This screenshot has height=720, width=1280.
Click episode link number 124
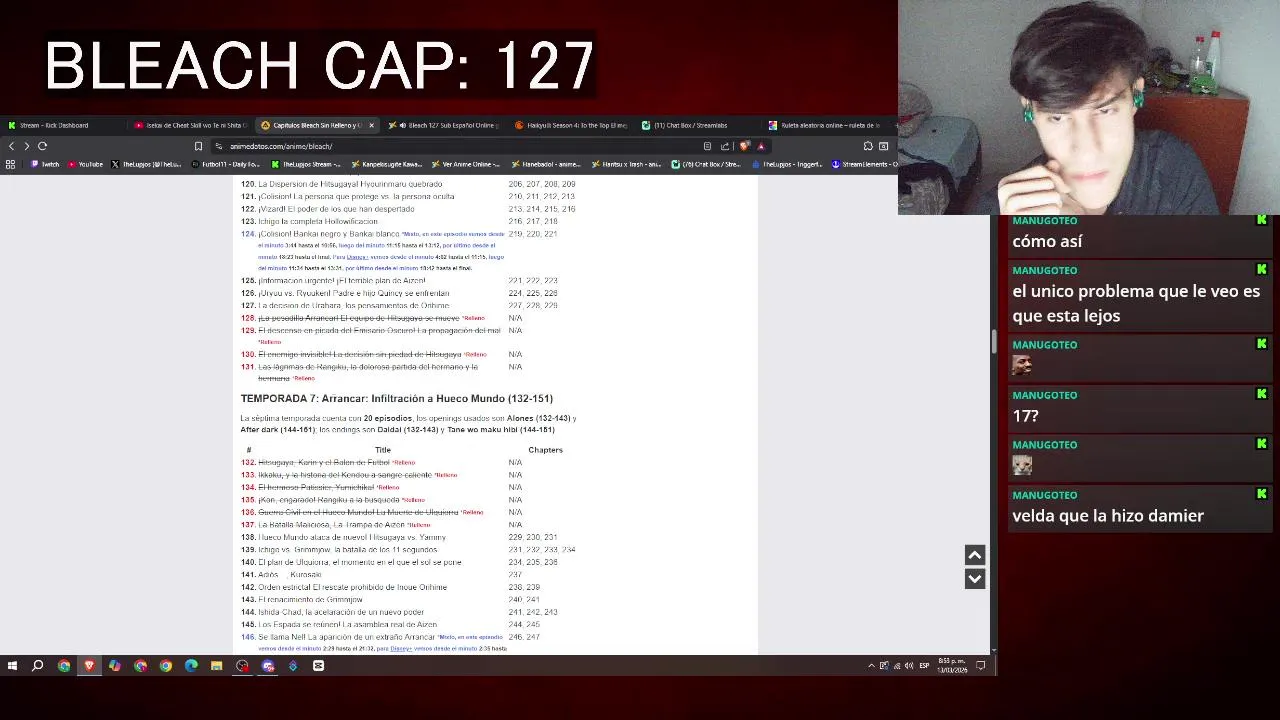248,234
